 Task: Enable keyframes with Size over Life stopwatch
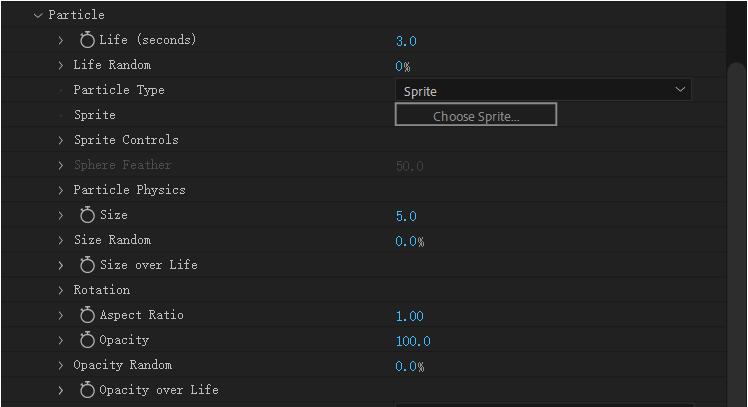pyautogui.click(x=87, y=265)
